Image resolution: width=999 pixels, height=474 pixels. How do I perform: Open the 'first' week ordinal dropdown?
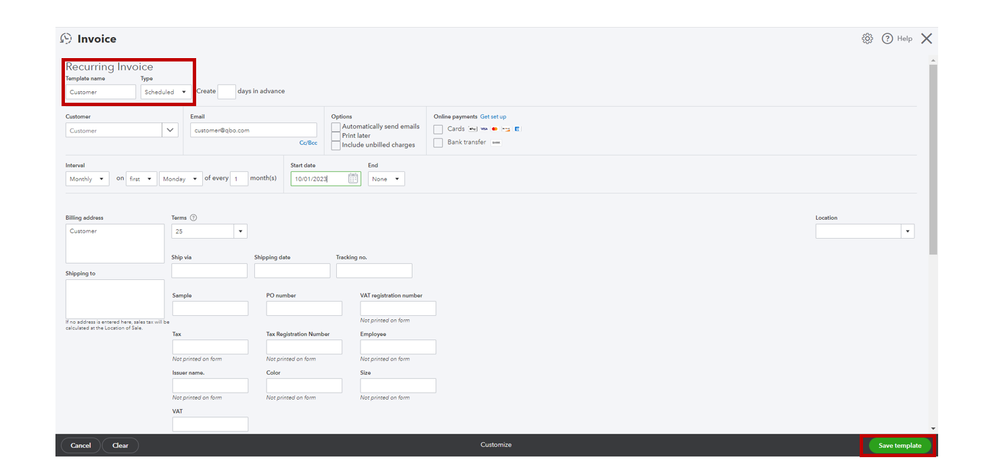pyautogui.click(x=141, y=179)
